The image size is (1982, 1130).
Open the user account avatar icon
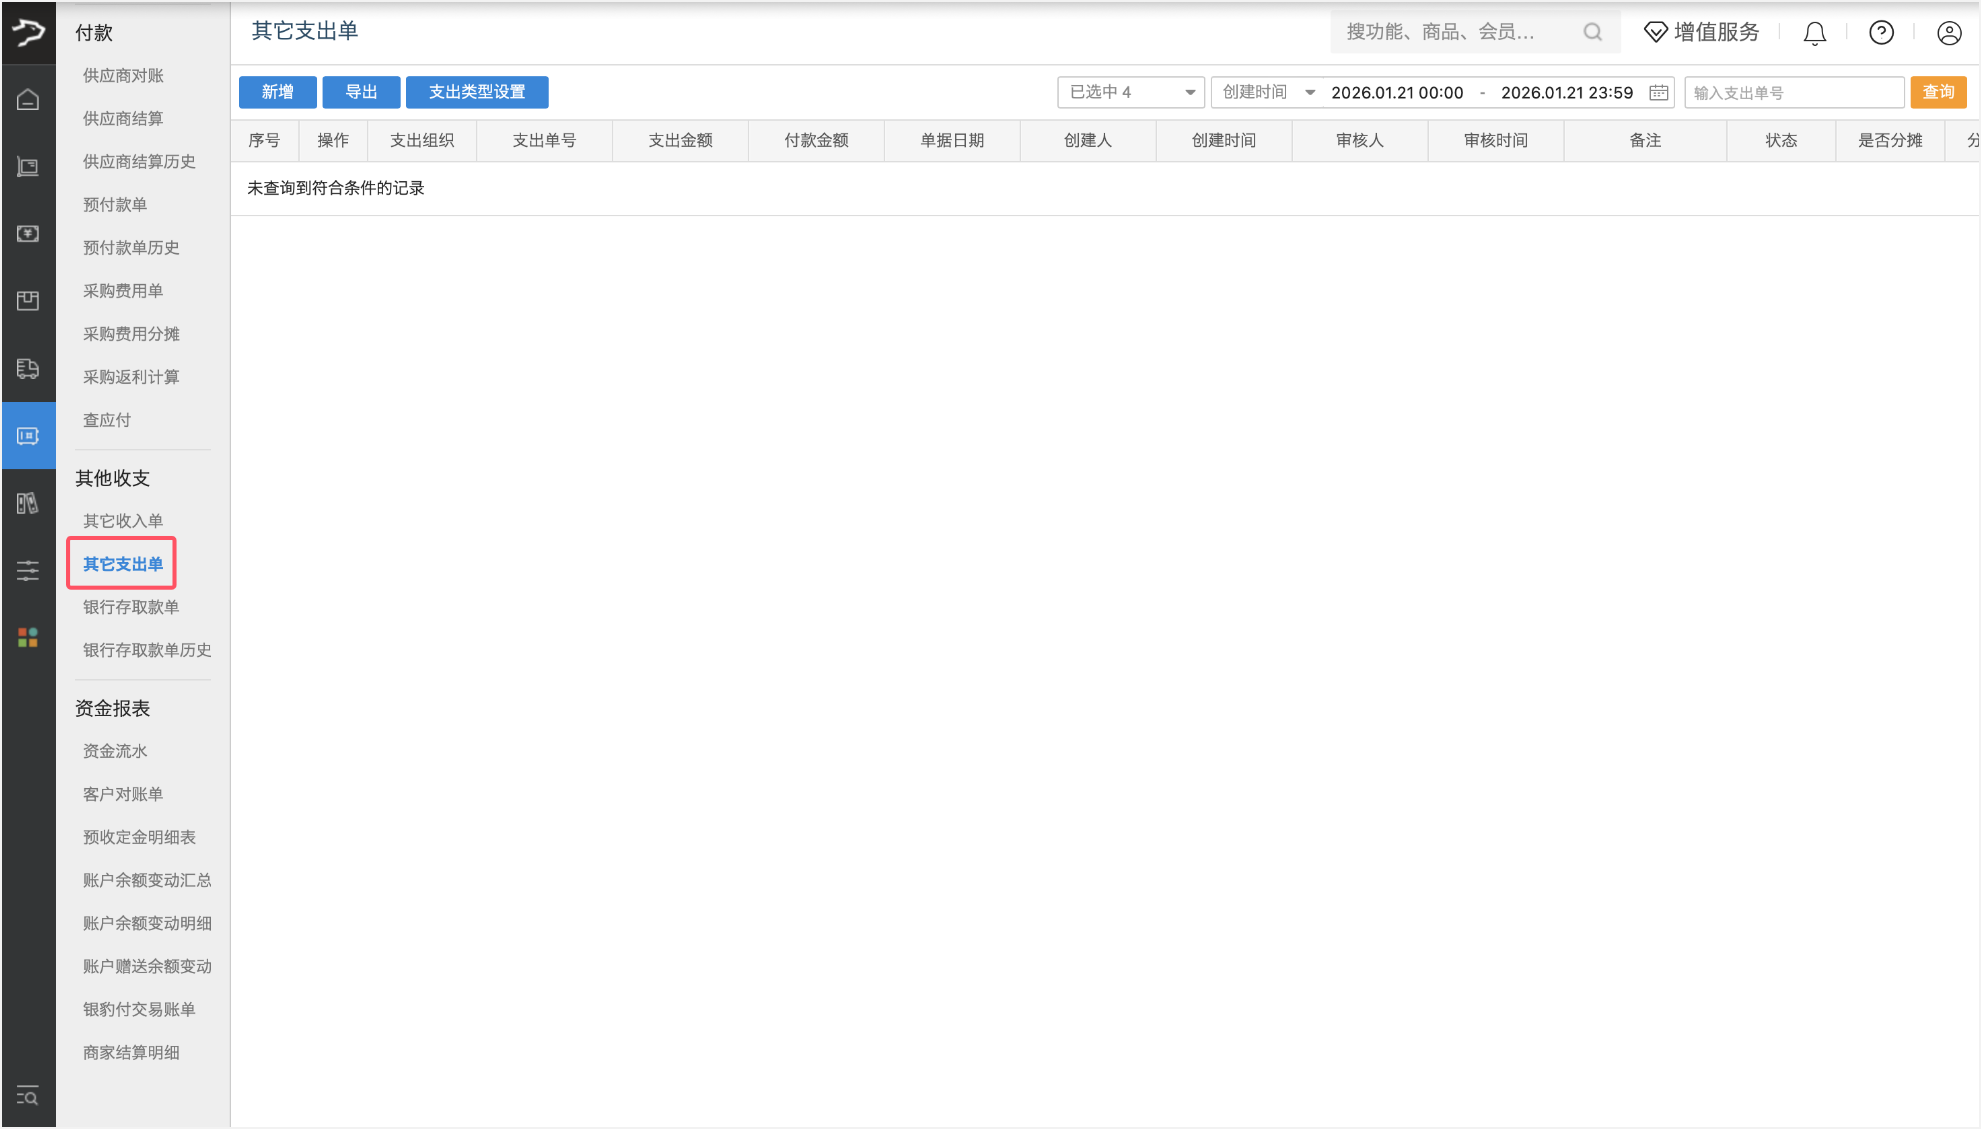(1948, 33)
